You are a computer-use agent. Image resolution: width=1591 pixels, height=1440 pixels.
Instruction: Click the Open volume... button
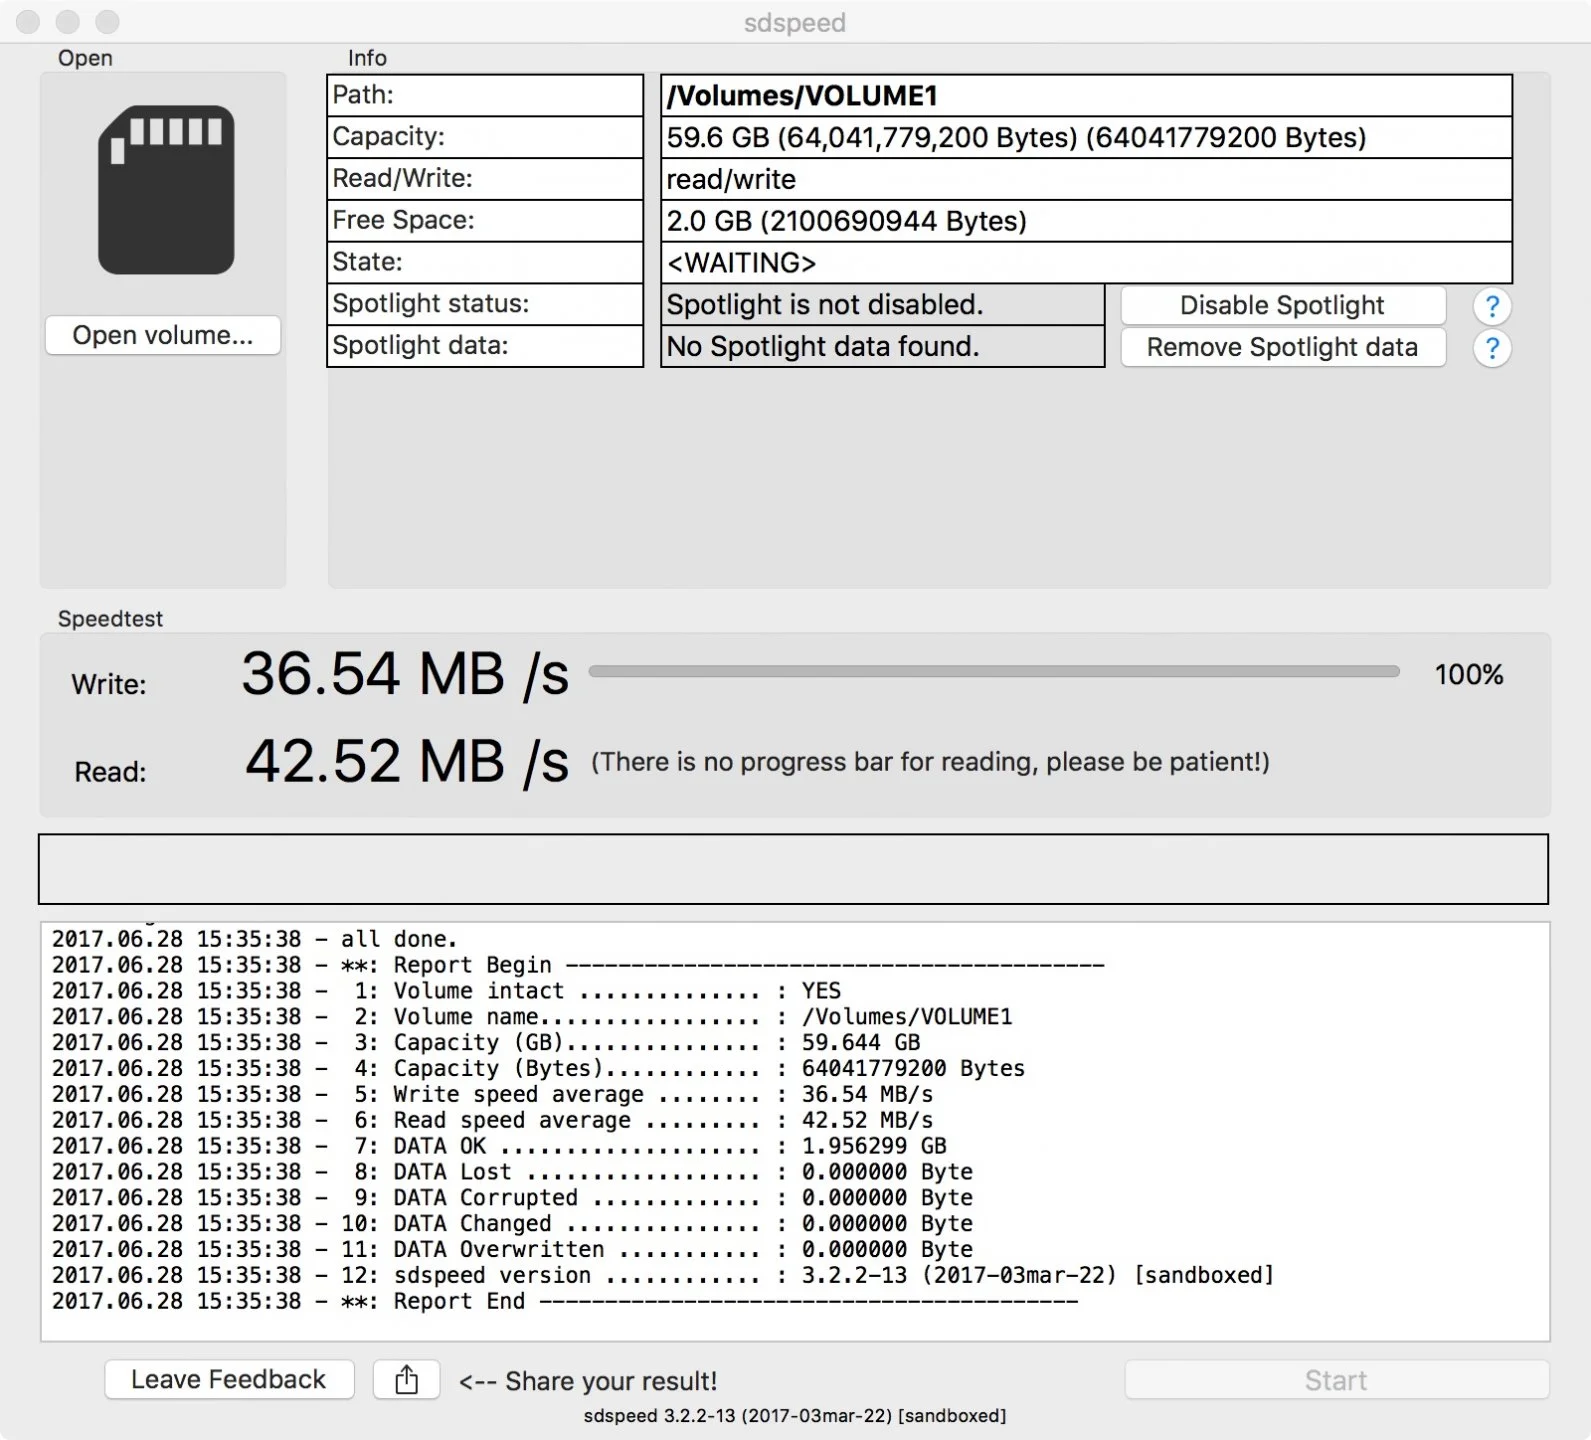tap(163, 335)
